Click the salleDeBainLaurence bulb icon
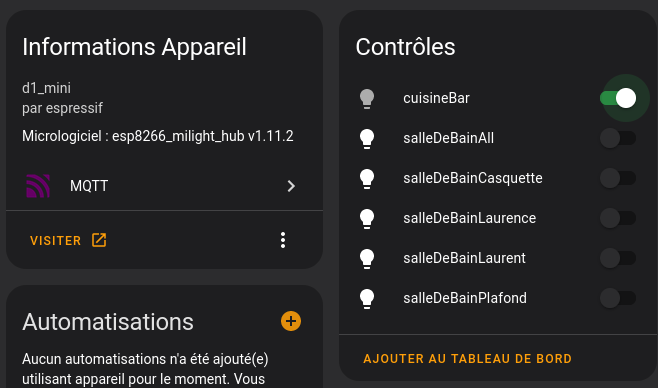658x388 pixels. [367, 219]
